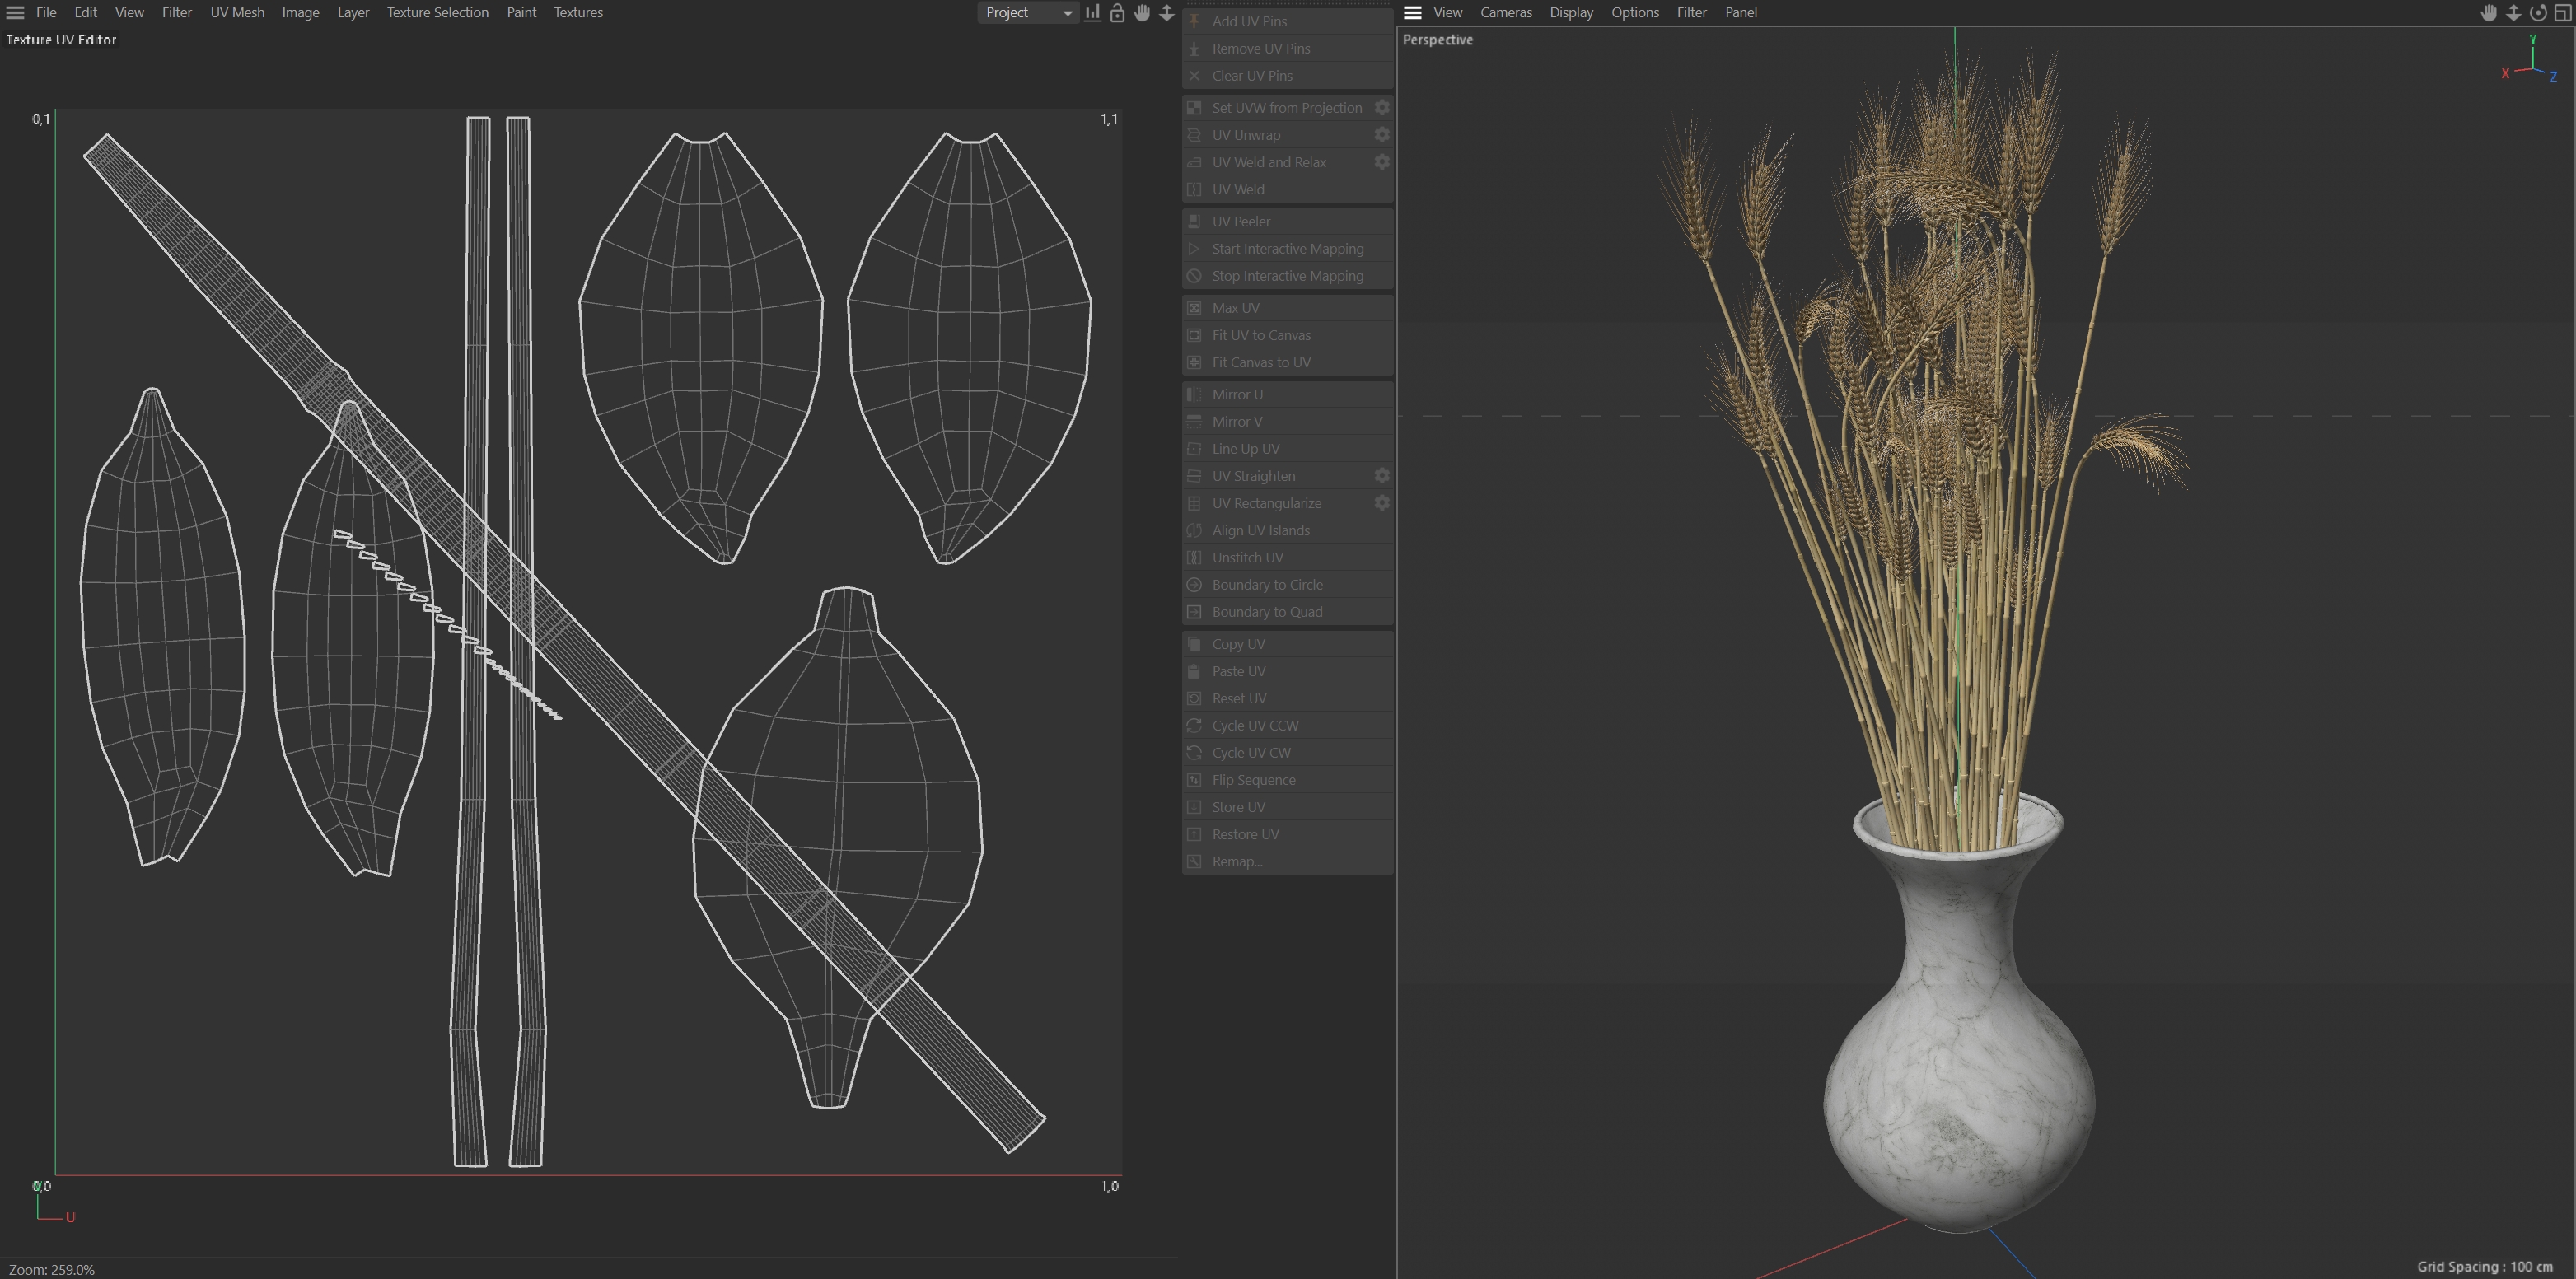Open UV Unwrap settings gear
This screenshot has width=2576, height=1279.
(1381, 135)
